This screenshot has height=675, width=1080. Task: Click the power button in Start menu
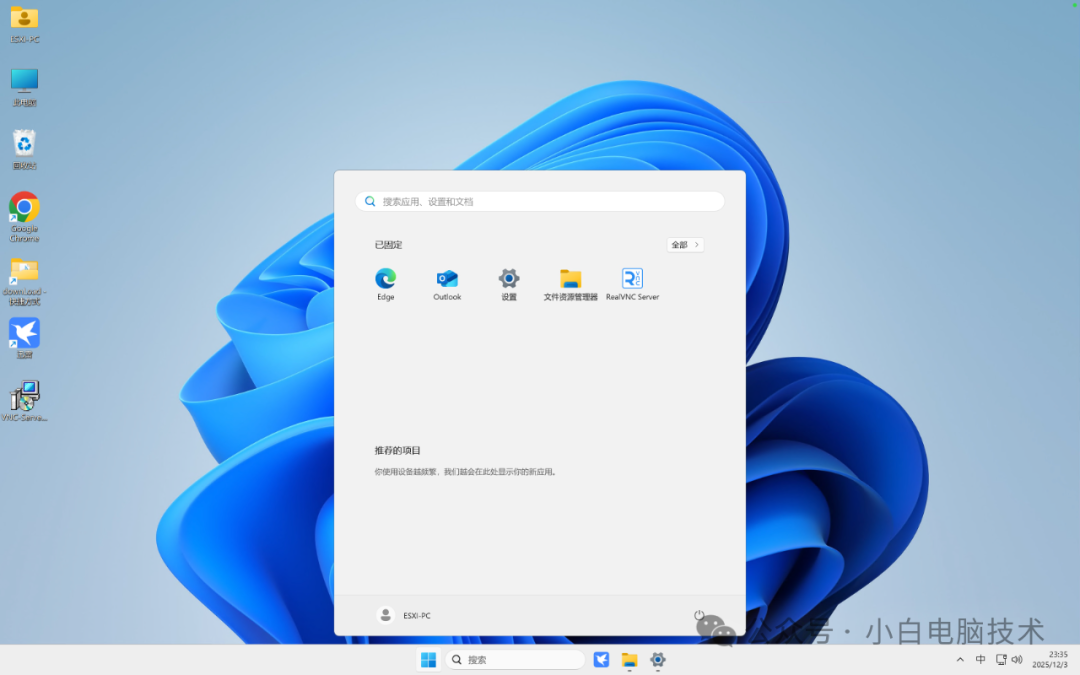(x=699, y=615)
